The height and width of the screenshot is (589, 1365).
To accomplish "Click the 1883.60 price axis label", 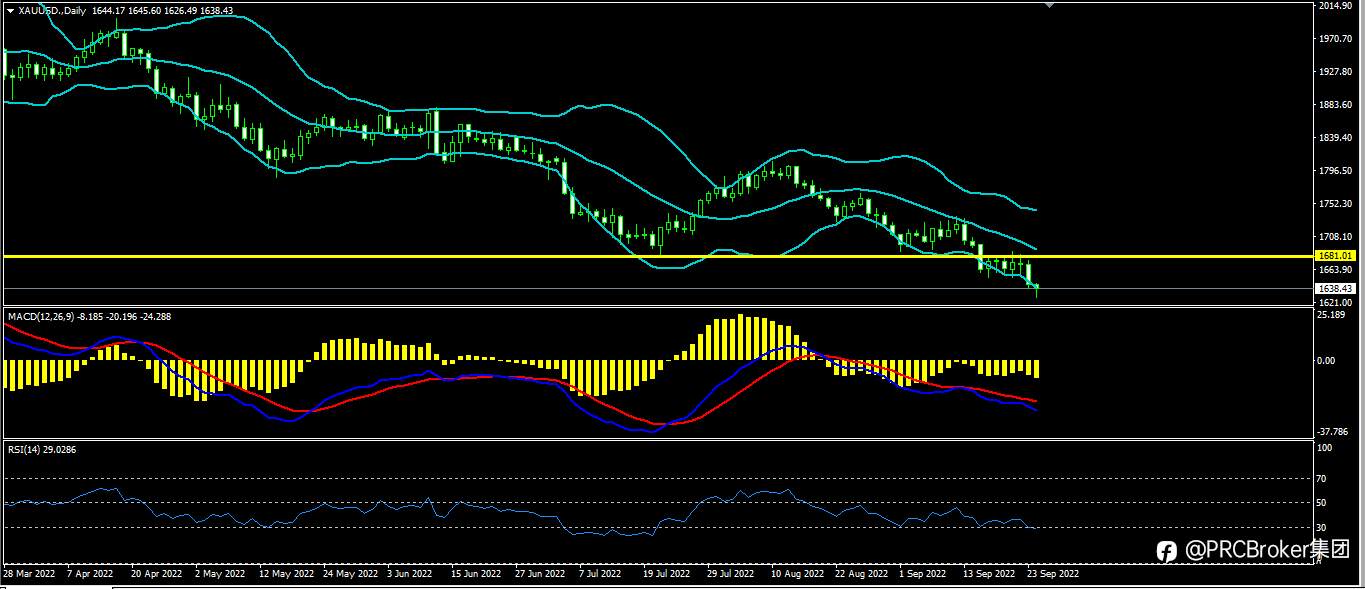I will [x=1336, y=105].
